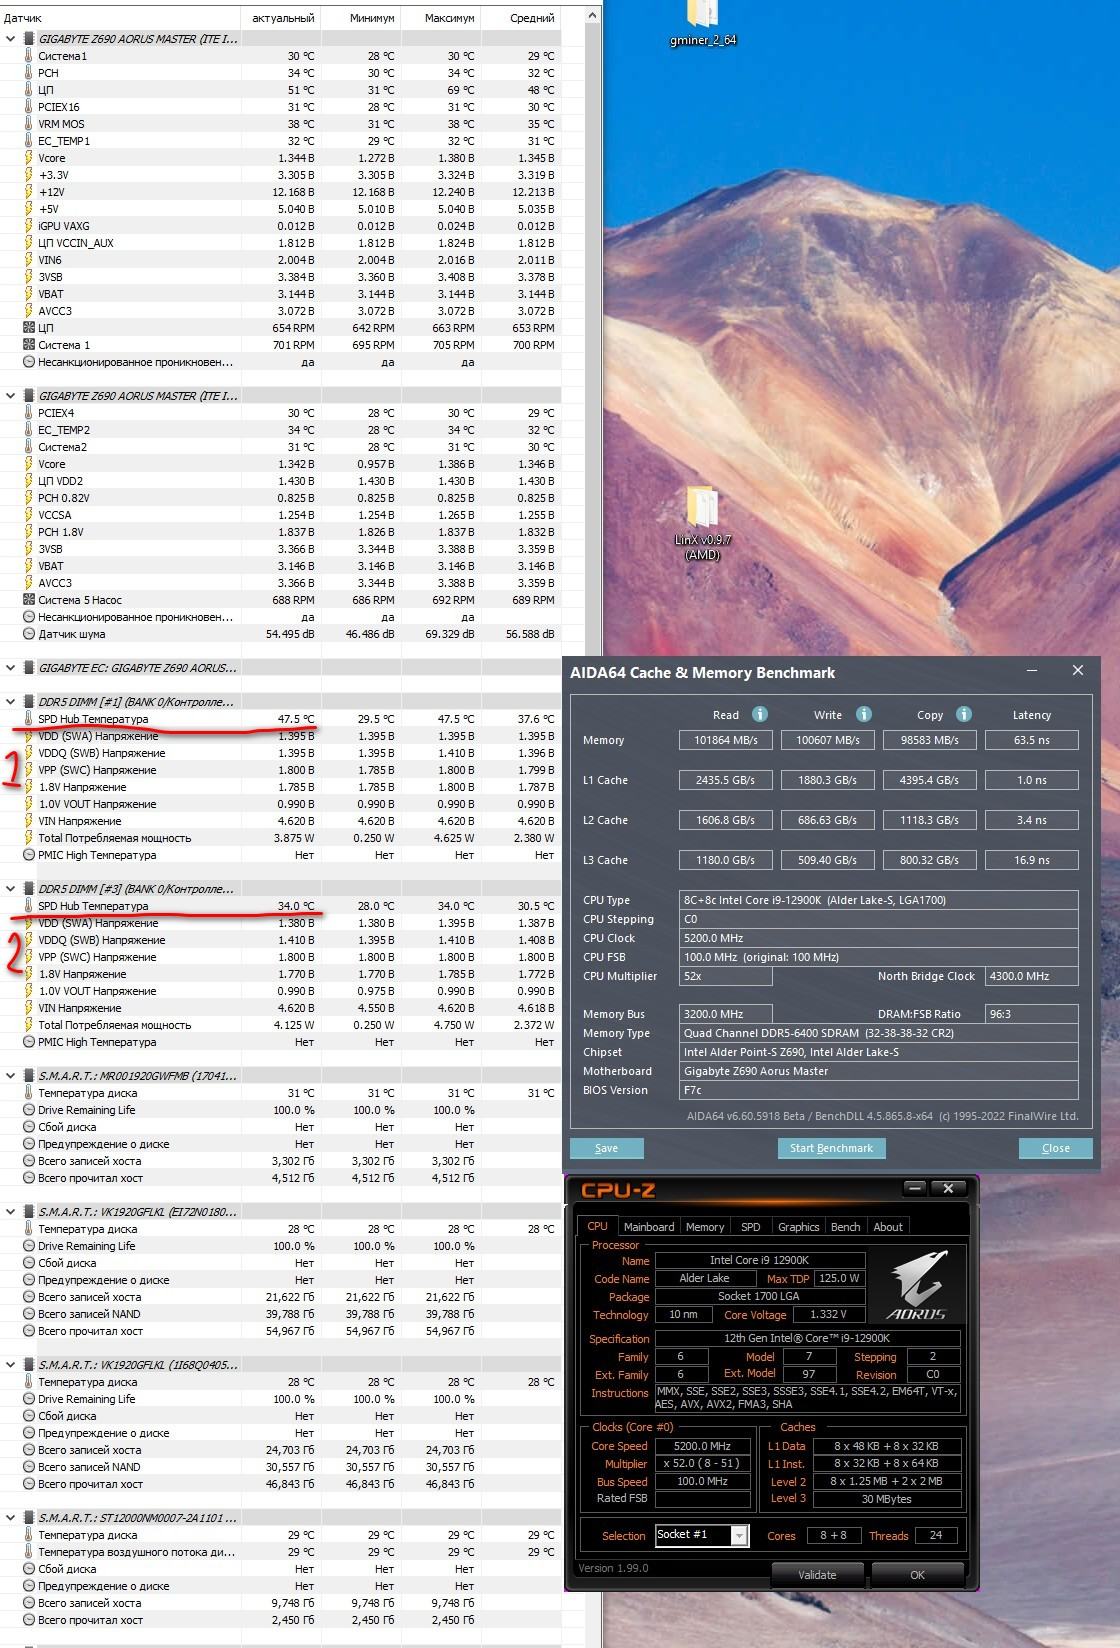This screenshot has height=1648, width=1120.
Task: Switch to the Graphics tab in CPU-Z
Action: pos(798,1227)
